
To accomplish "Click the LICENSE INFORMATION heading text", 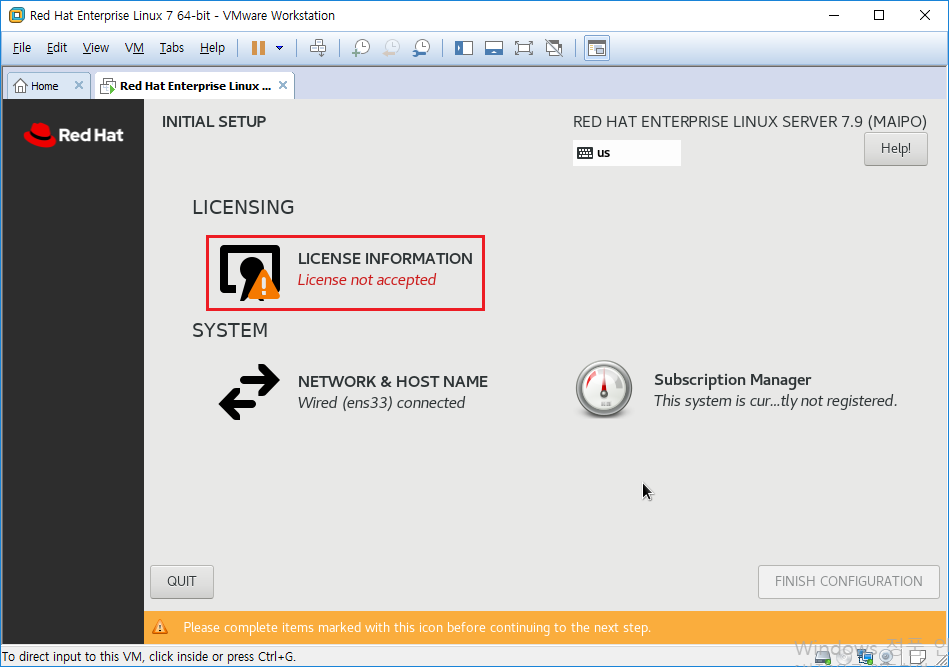I will pos(385,258).
